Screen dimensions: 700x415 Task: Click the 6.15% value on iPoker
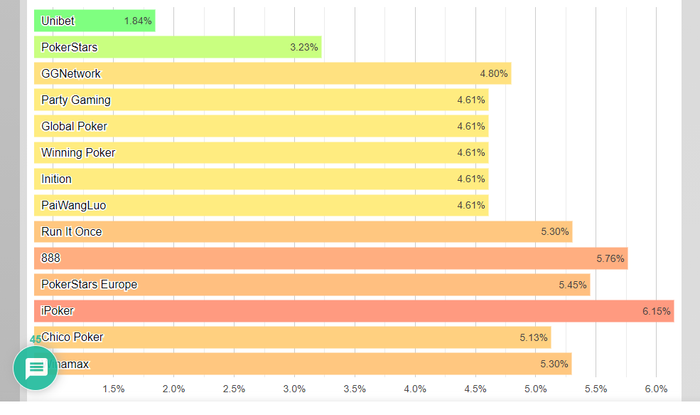tap(656, 312)
